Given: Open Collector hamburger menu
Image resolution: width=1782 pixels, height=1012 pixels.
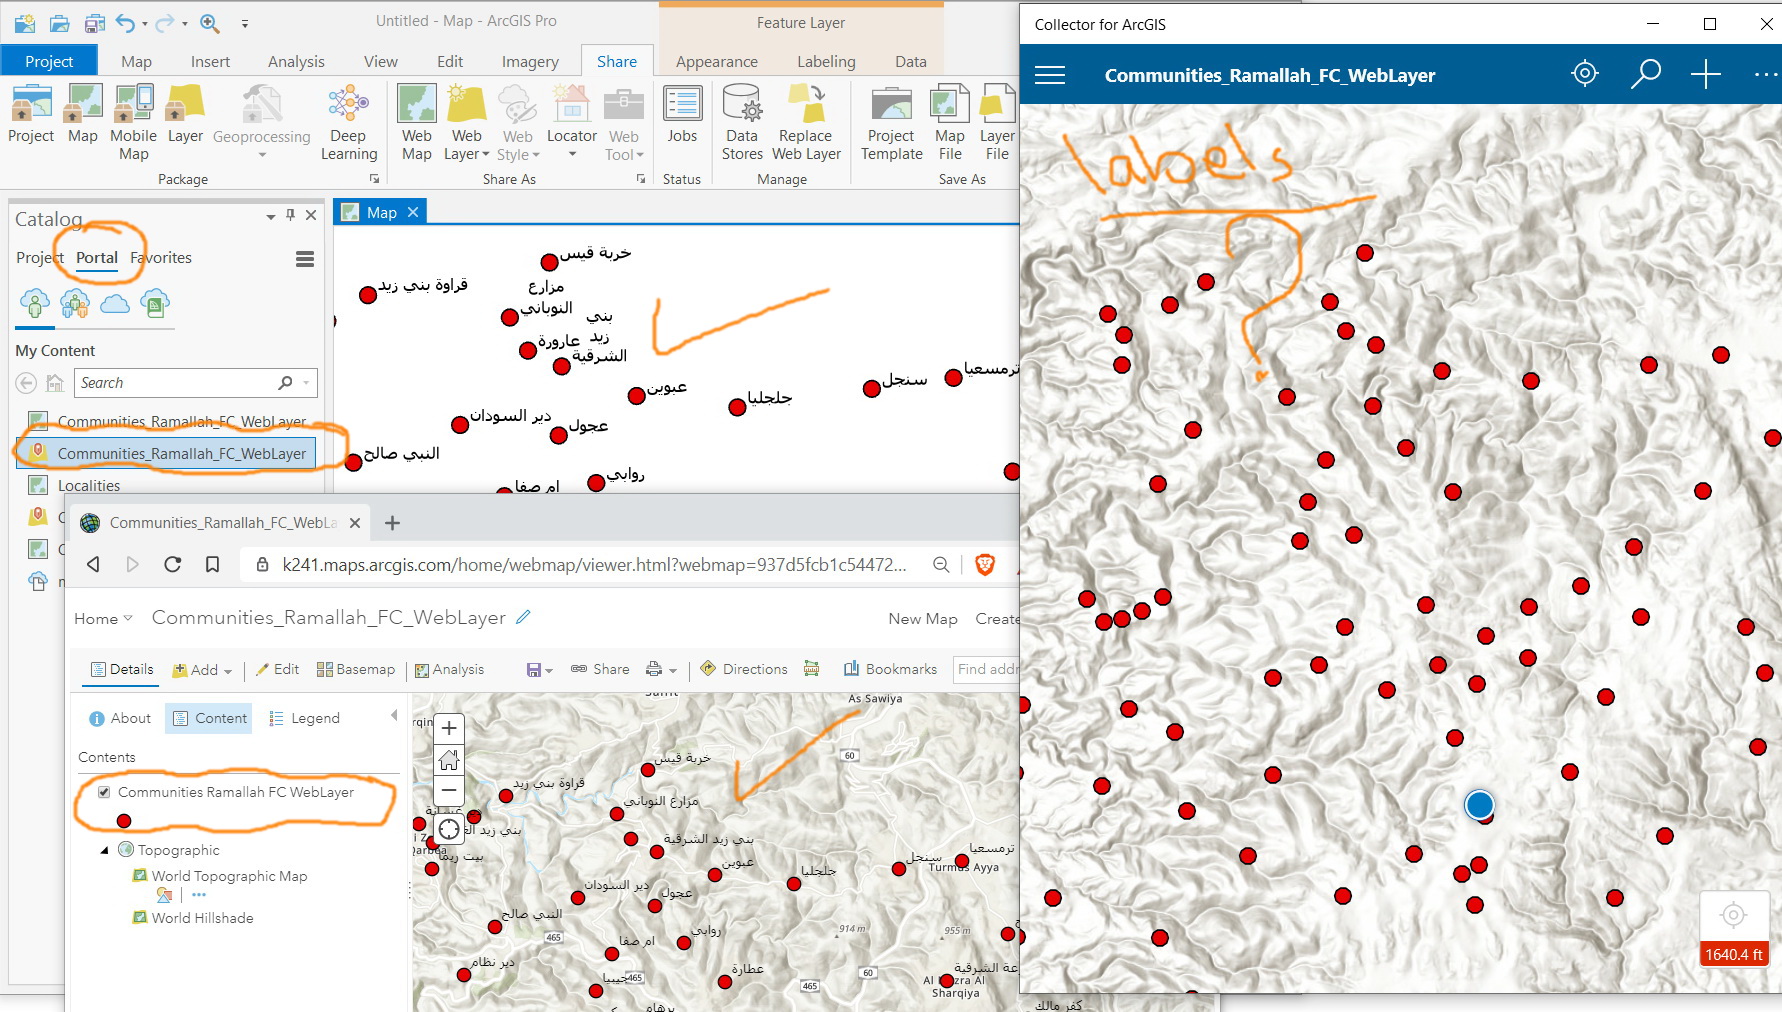Looking at the screenshot, I should tap(1050, 75).
